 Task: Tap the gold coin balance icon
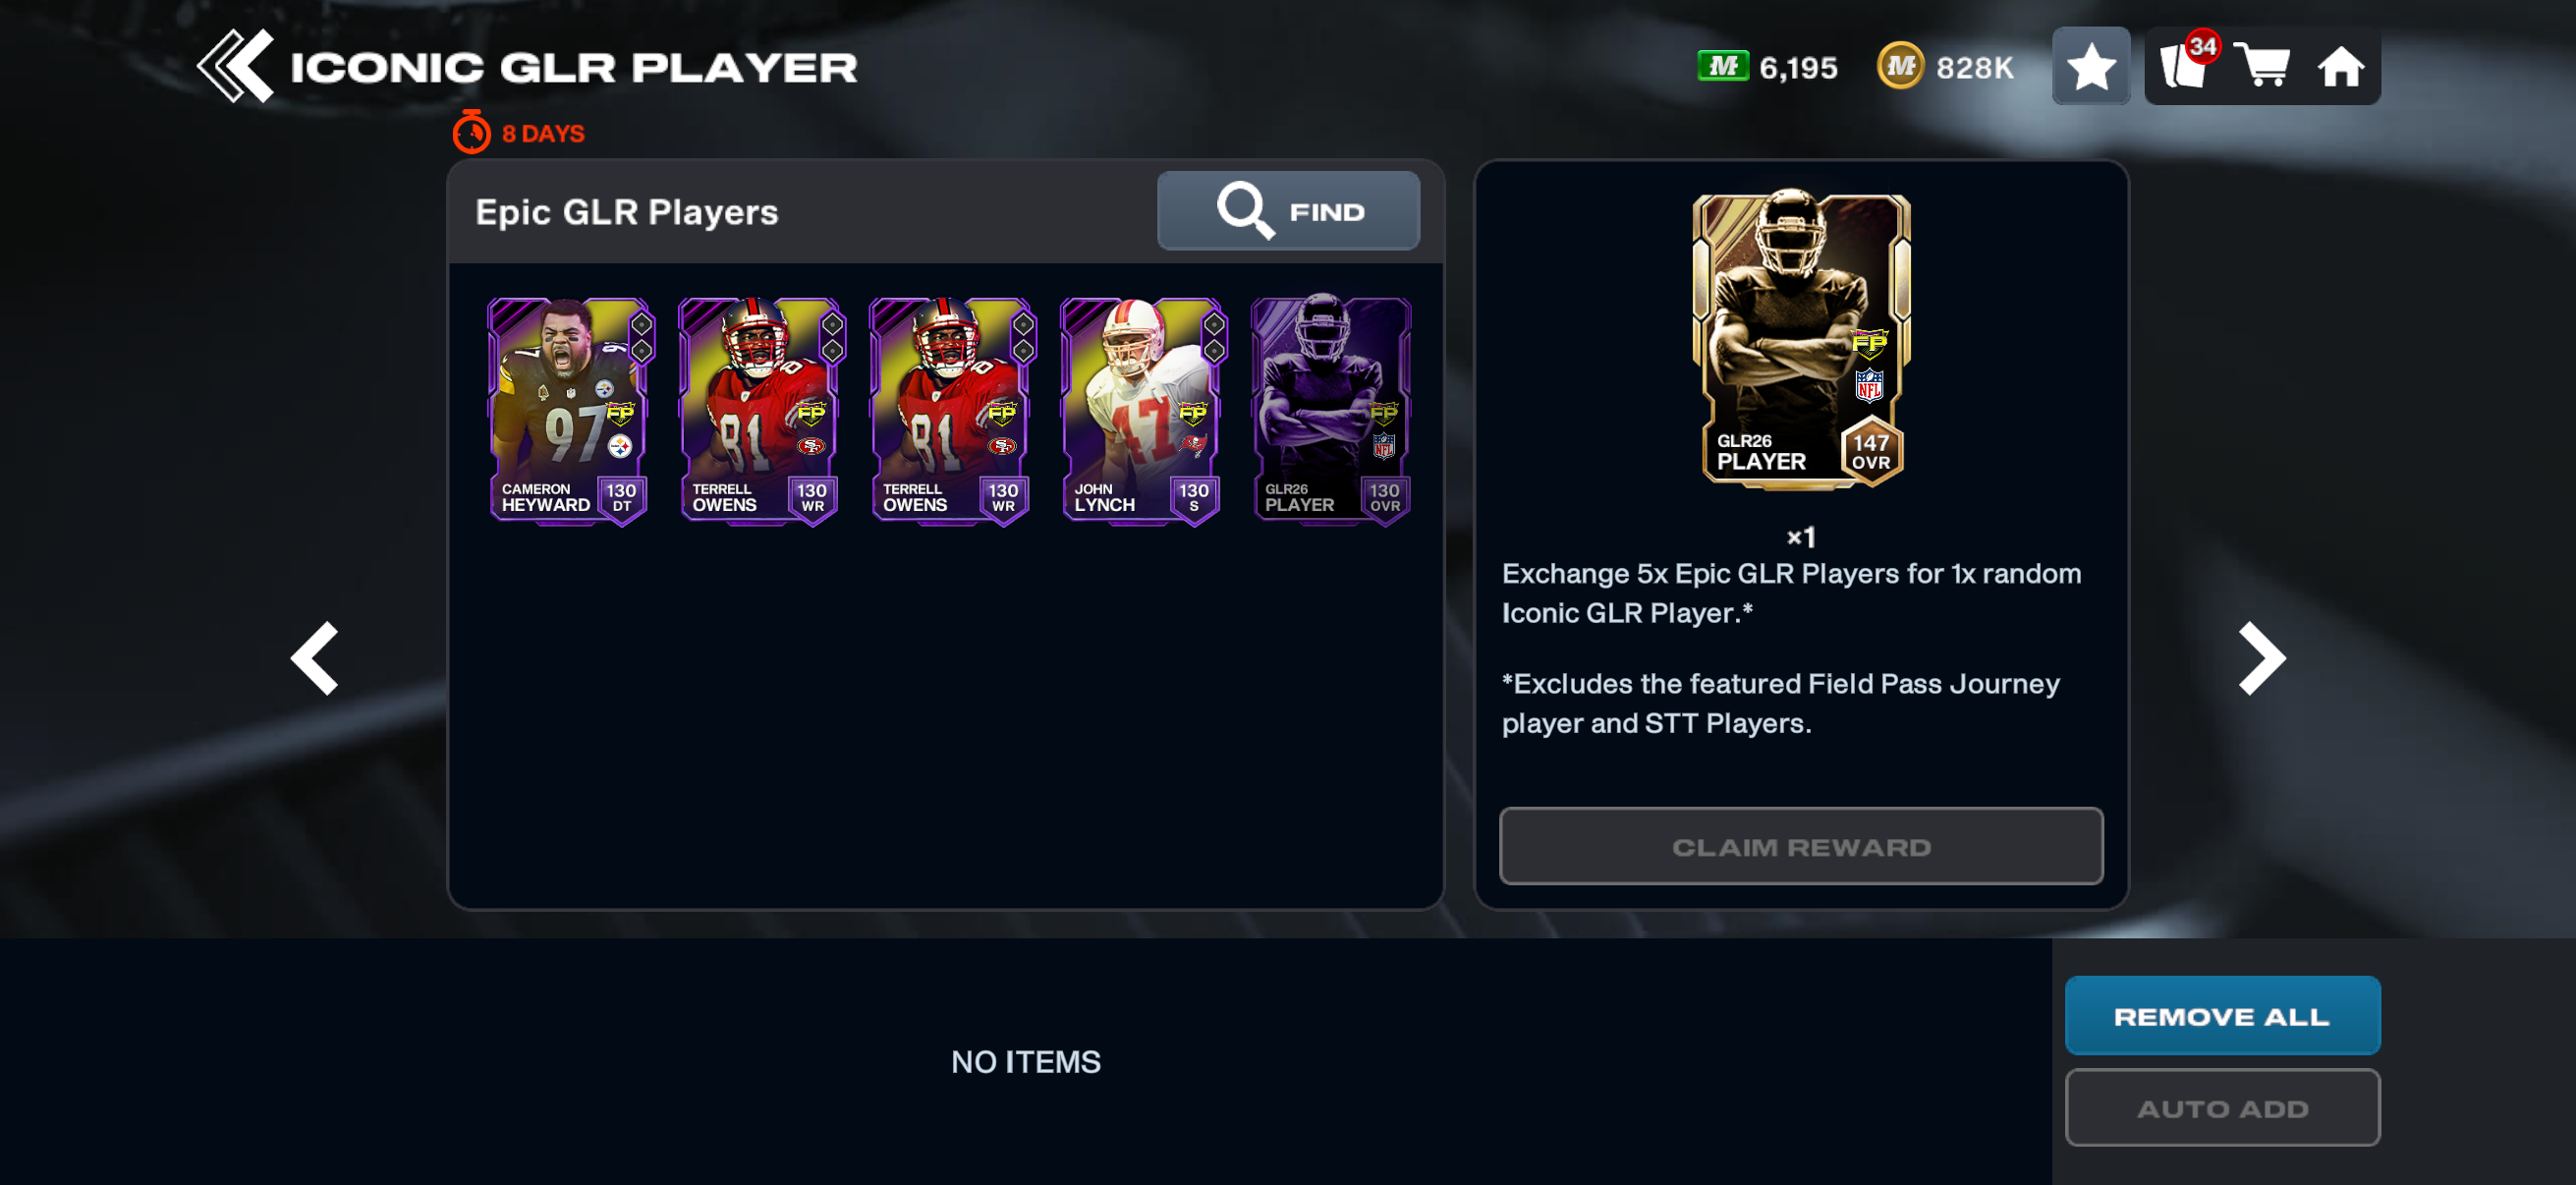tap(1900, 66)
